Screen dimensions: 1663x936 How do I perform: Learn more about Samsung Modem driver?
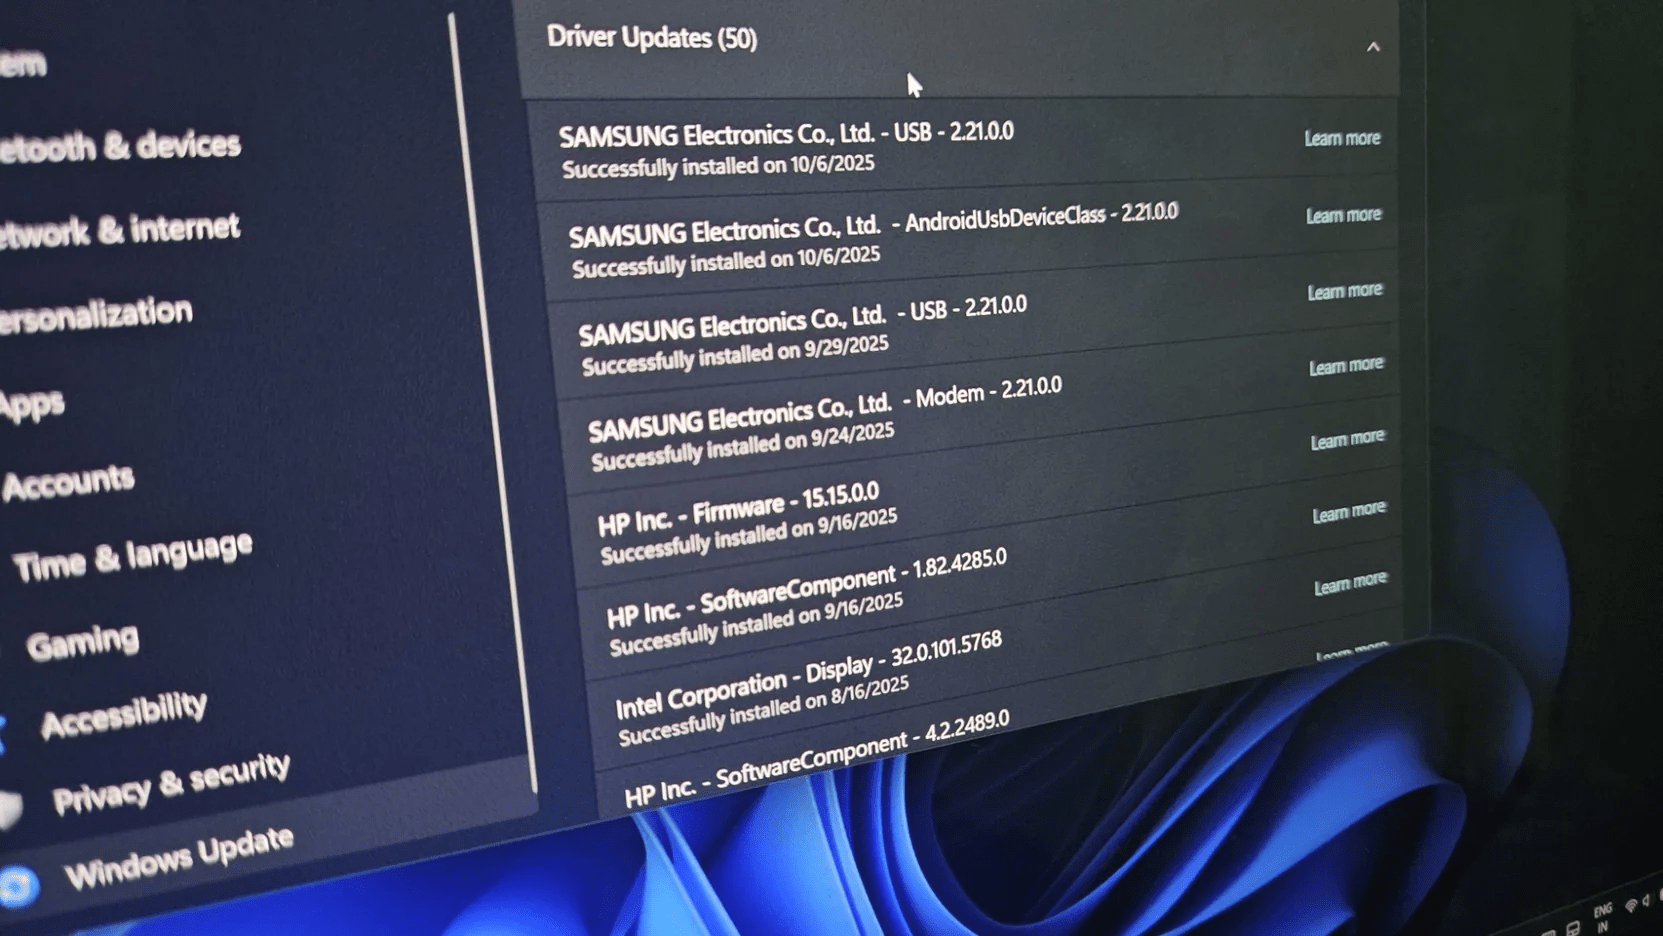click(1347, 365)
